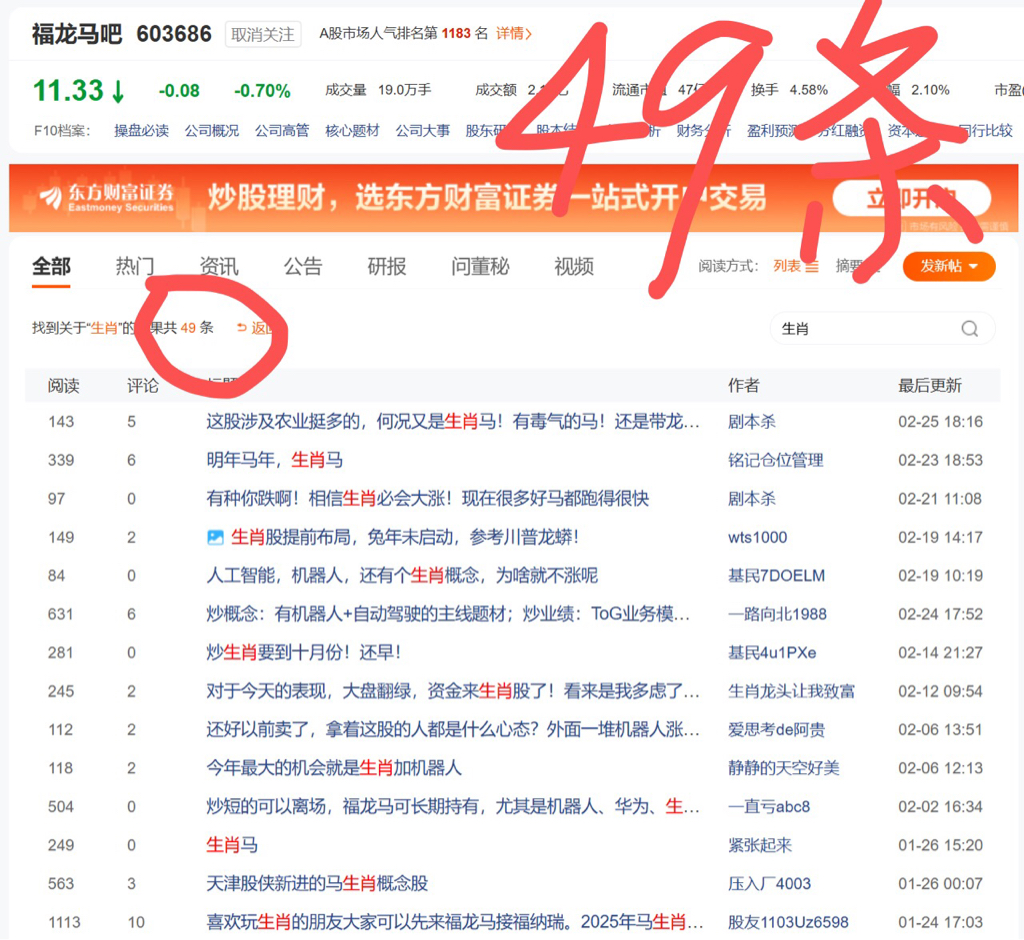Open 公司概况 F10 link
The height and width of the screenshot is (940, 1024).
tap(212, 131)
